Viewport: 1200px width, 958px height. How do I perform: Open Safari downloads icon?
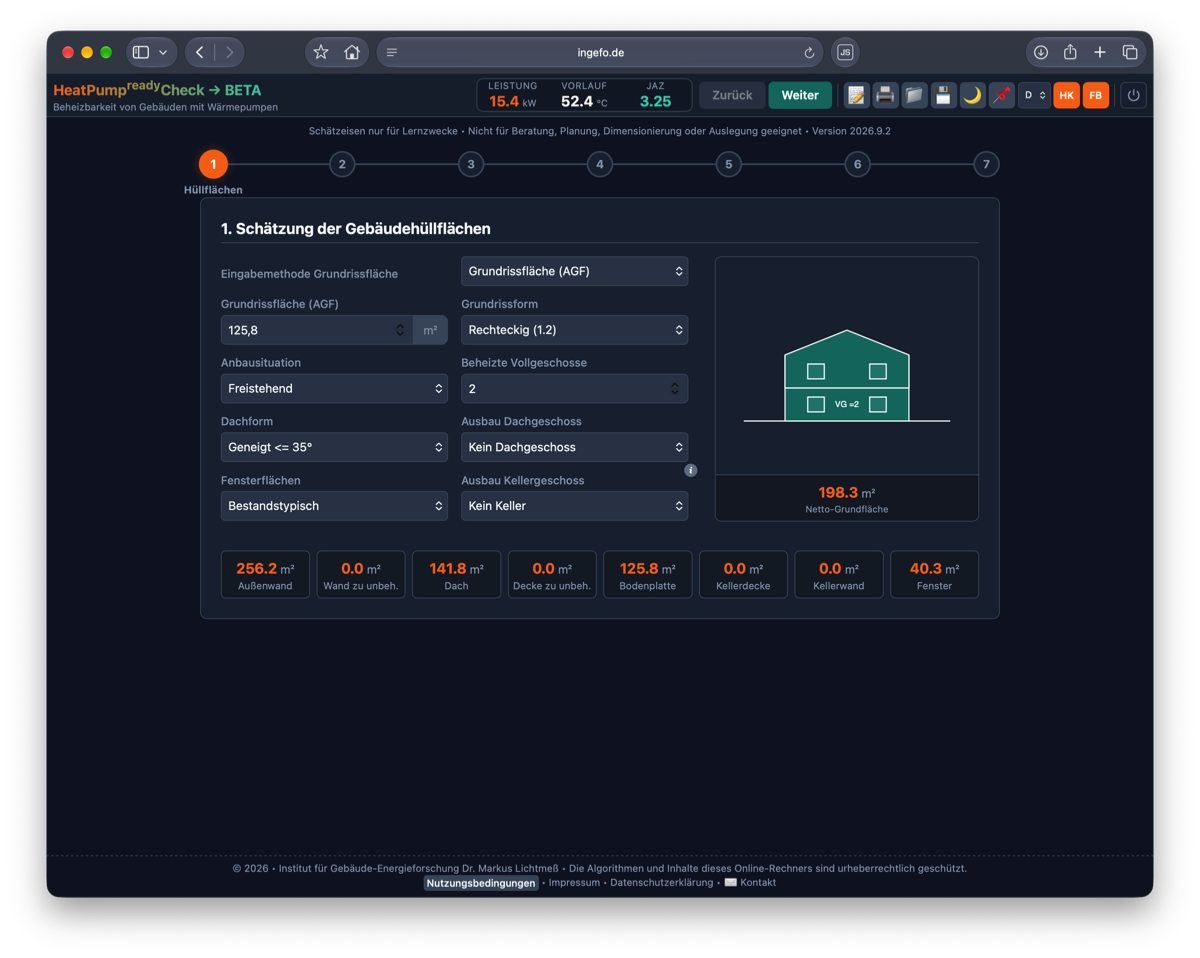(1041, 52)
